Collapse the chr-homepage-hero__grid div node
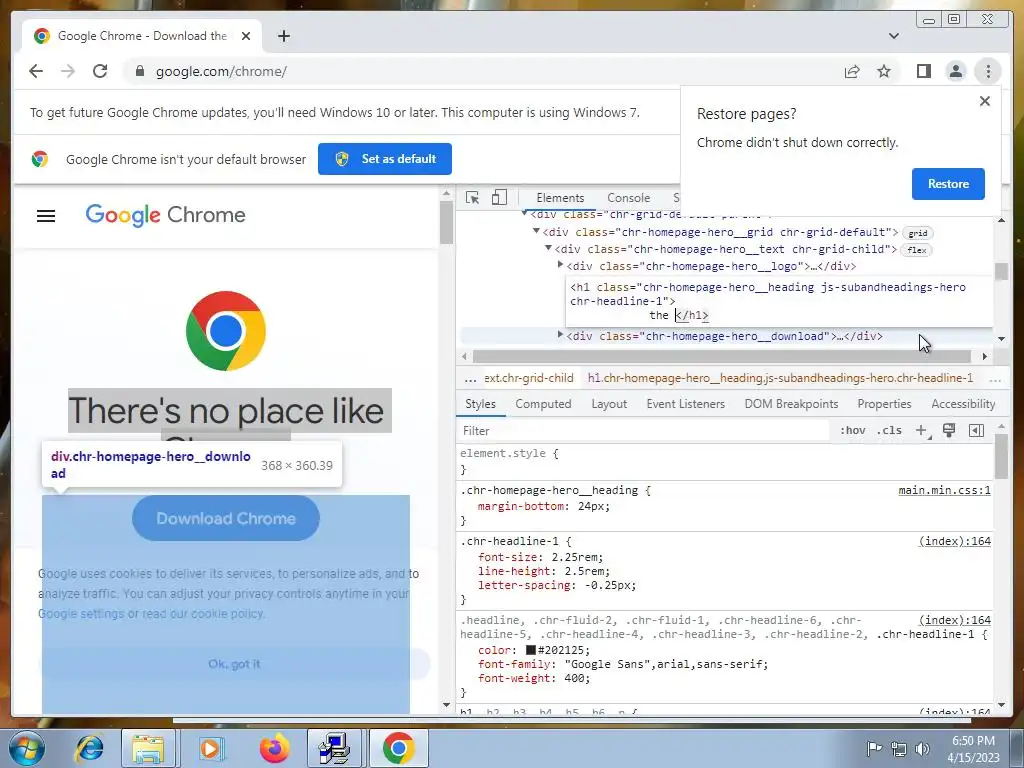 tap(536, 231)
